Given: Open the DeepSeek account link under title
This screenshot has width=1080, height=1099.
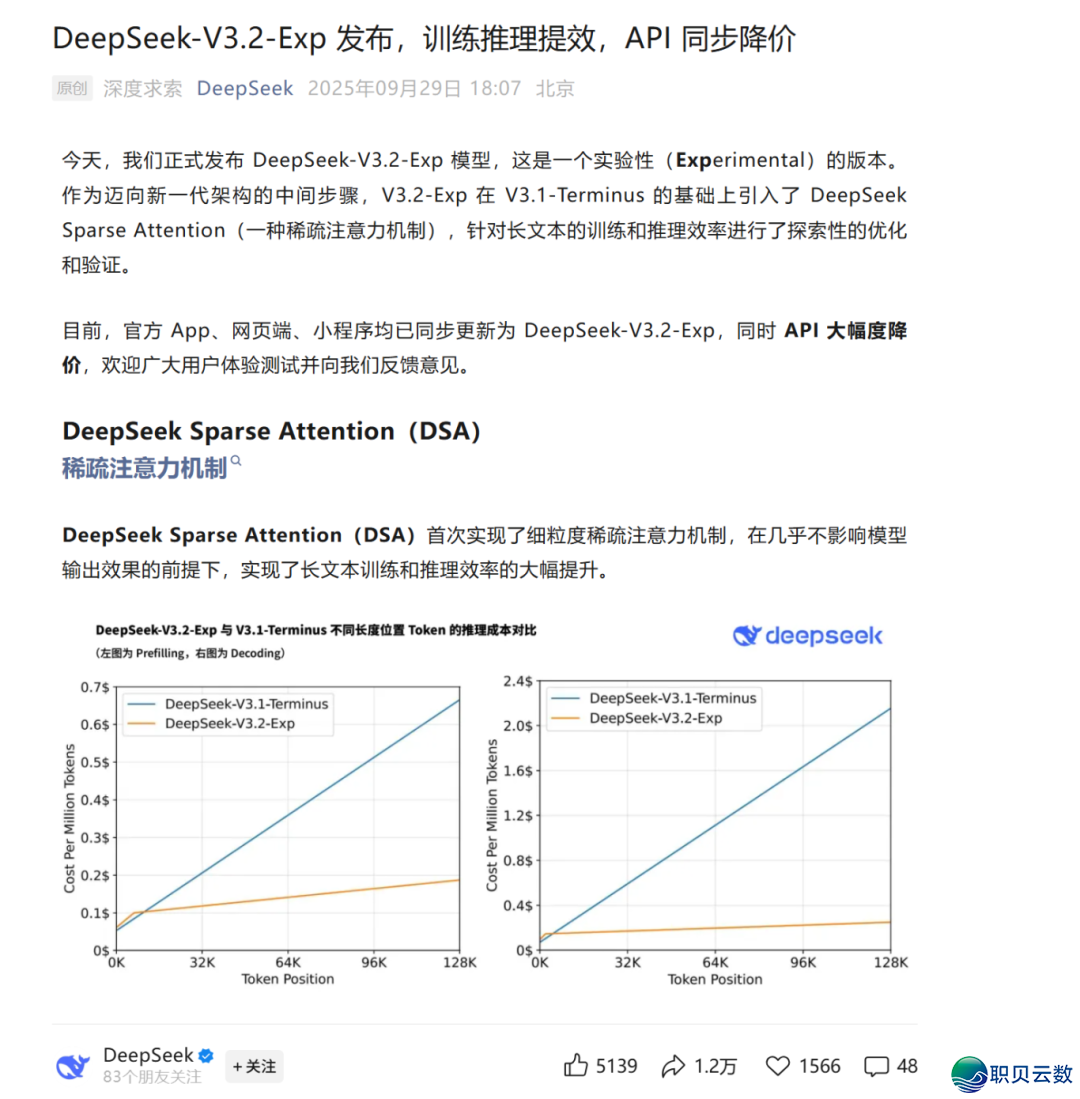Looking at the screenshot, I should (x=245, y=88).
